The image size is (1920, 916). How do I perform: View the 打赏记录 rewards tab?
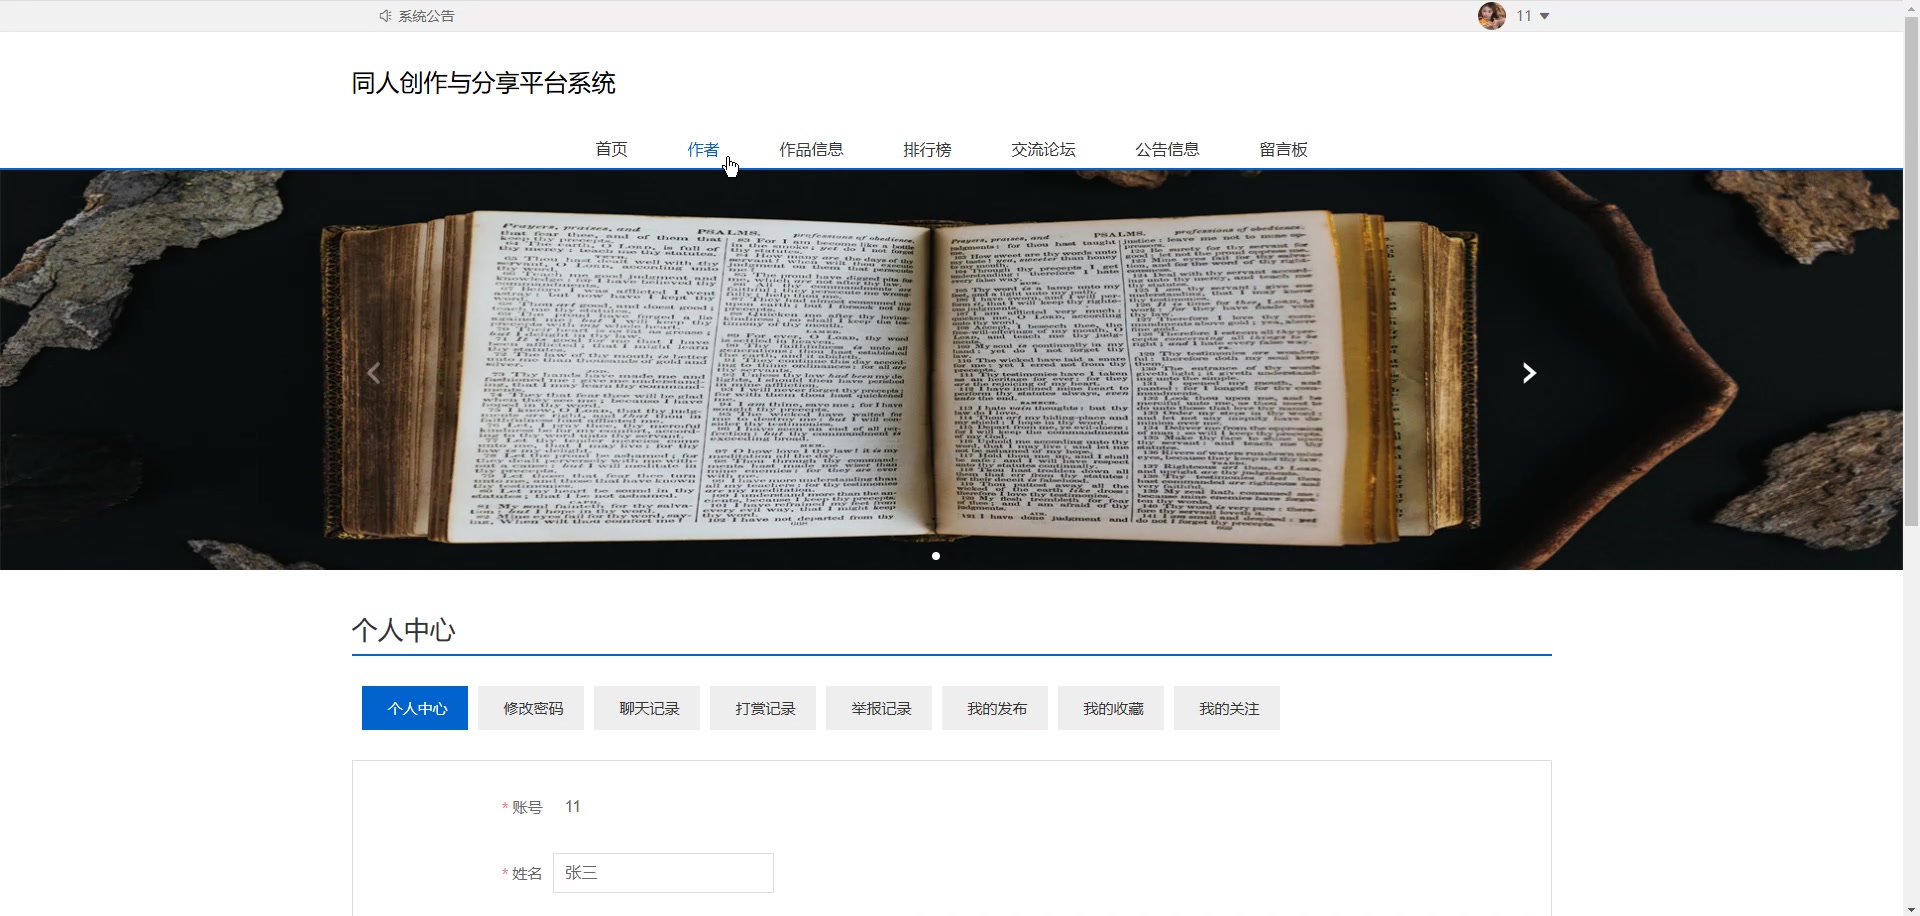[762, 707]
